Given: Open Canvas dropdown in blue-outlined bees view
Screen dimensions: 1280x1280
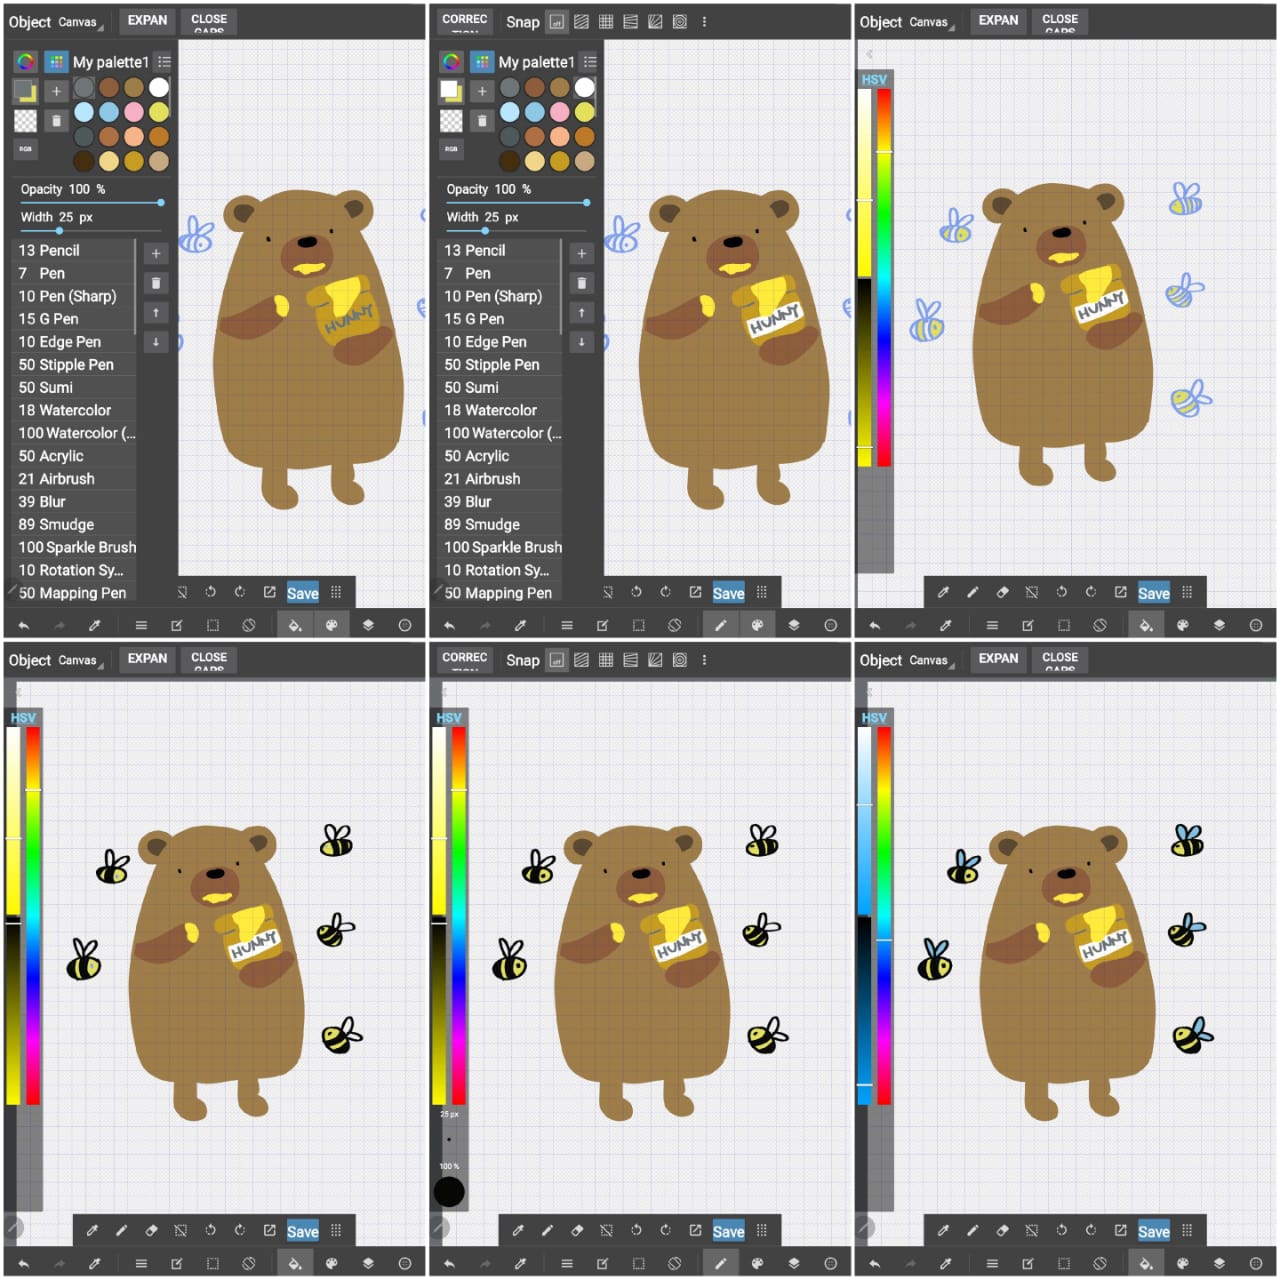Looking at the screenshot, I should (932, 22).
